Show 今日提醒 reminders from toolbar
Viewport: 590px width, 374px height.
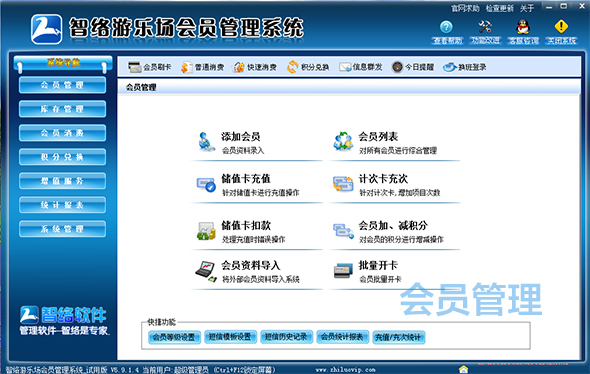pyautogui.click(x=413, y=67)
